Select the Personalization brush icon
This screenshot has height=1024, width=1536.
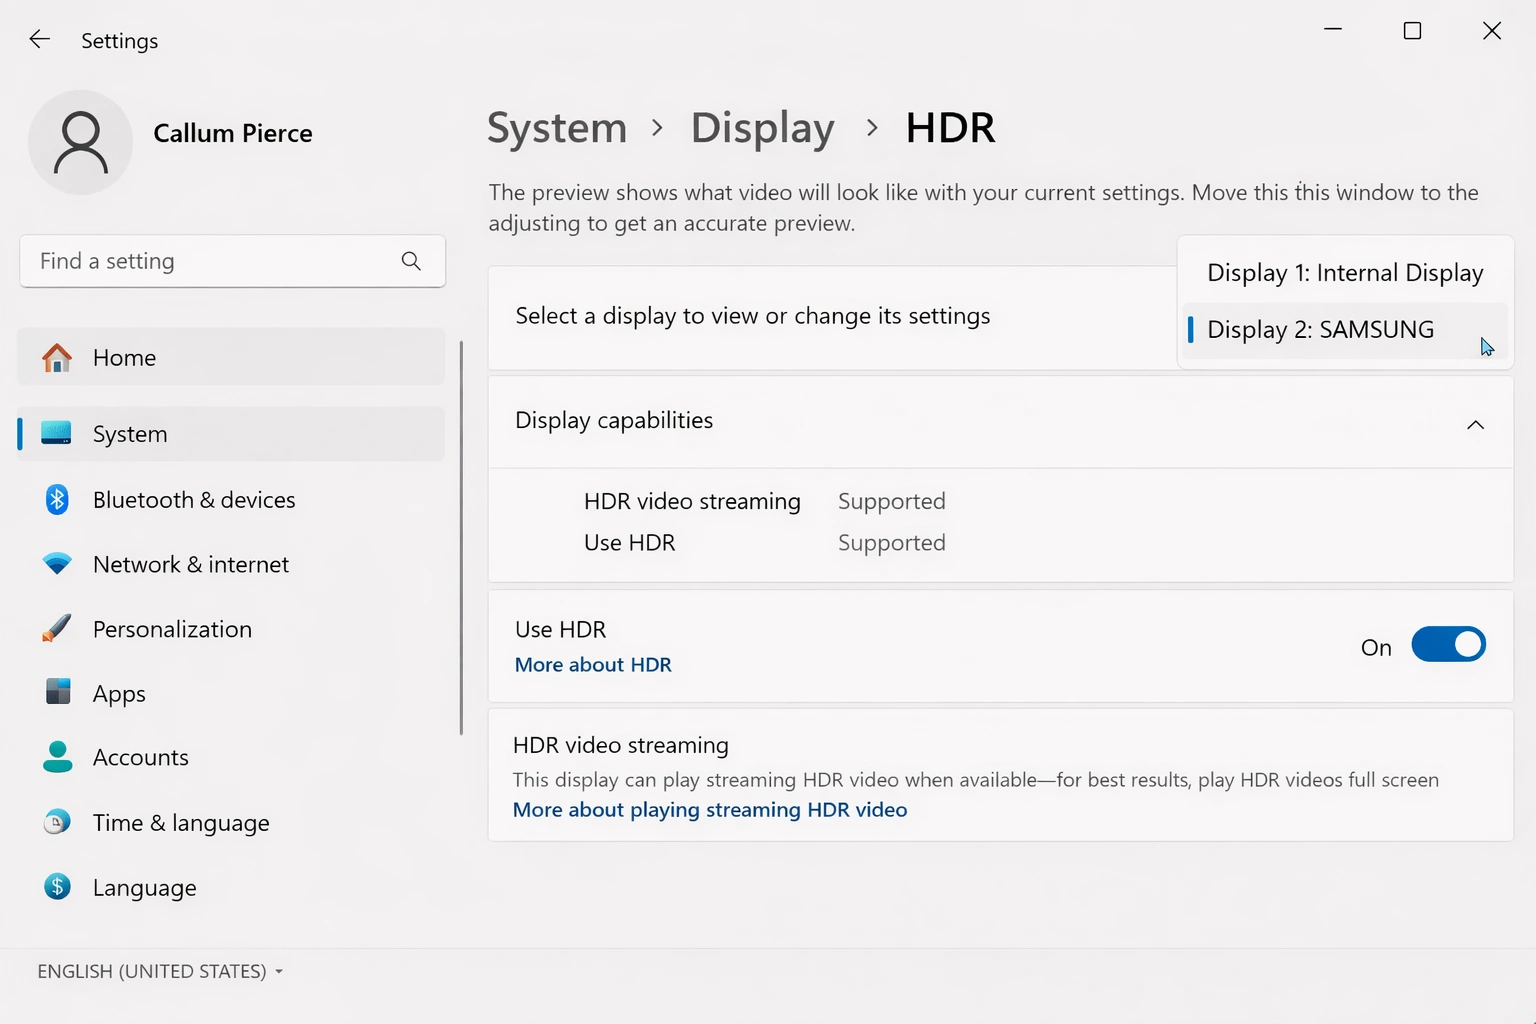(57, 628)
